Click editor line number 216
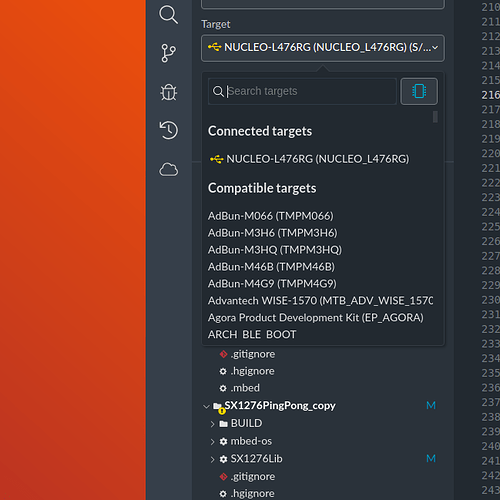This screenshot has height=500, width=500. (x=491, y=95)
